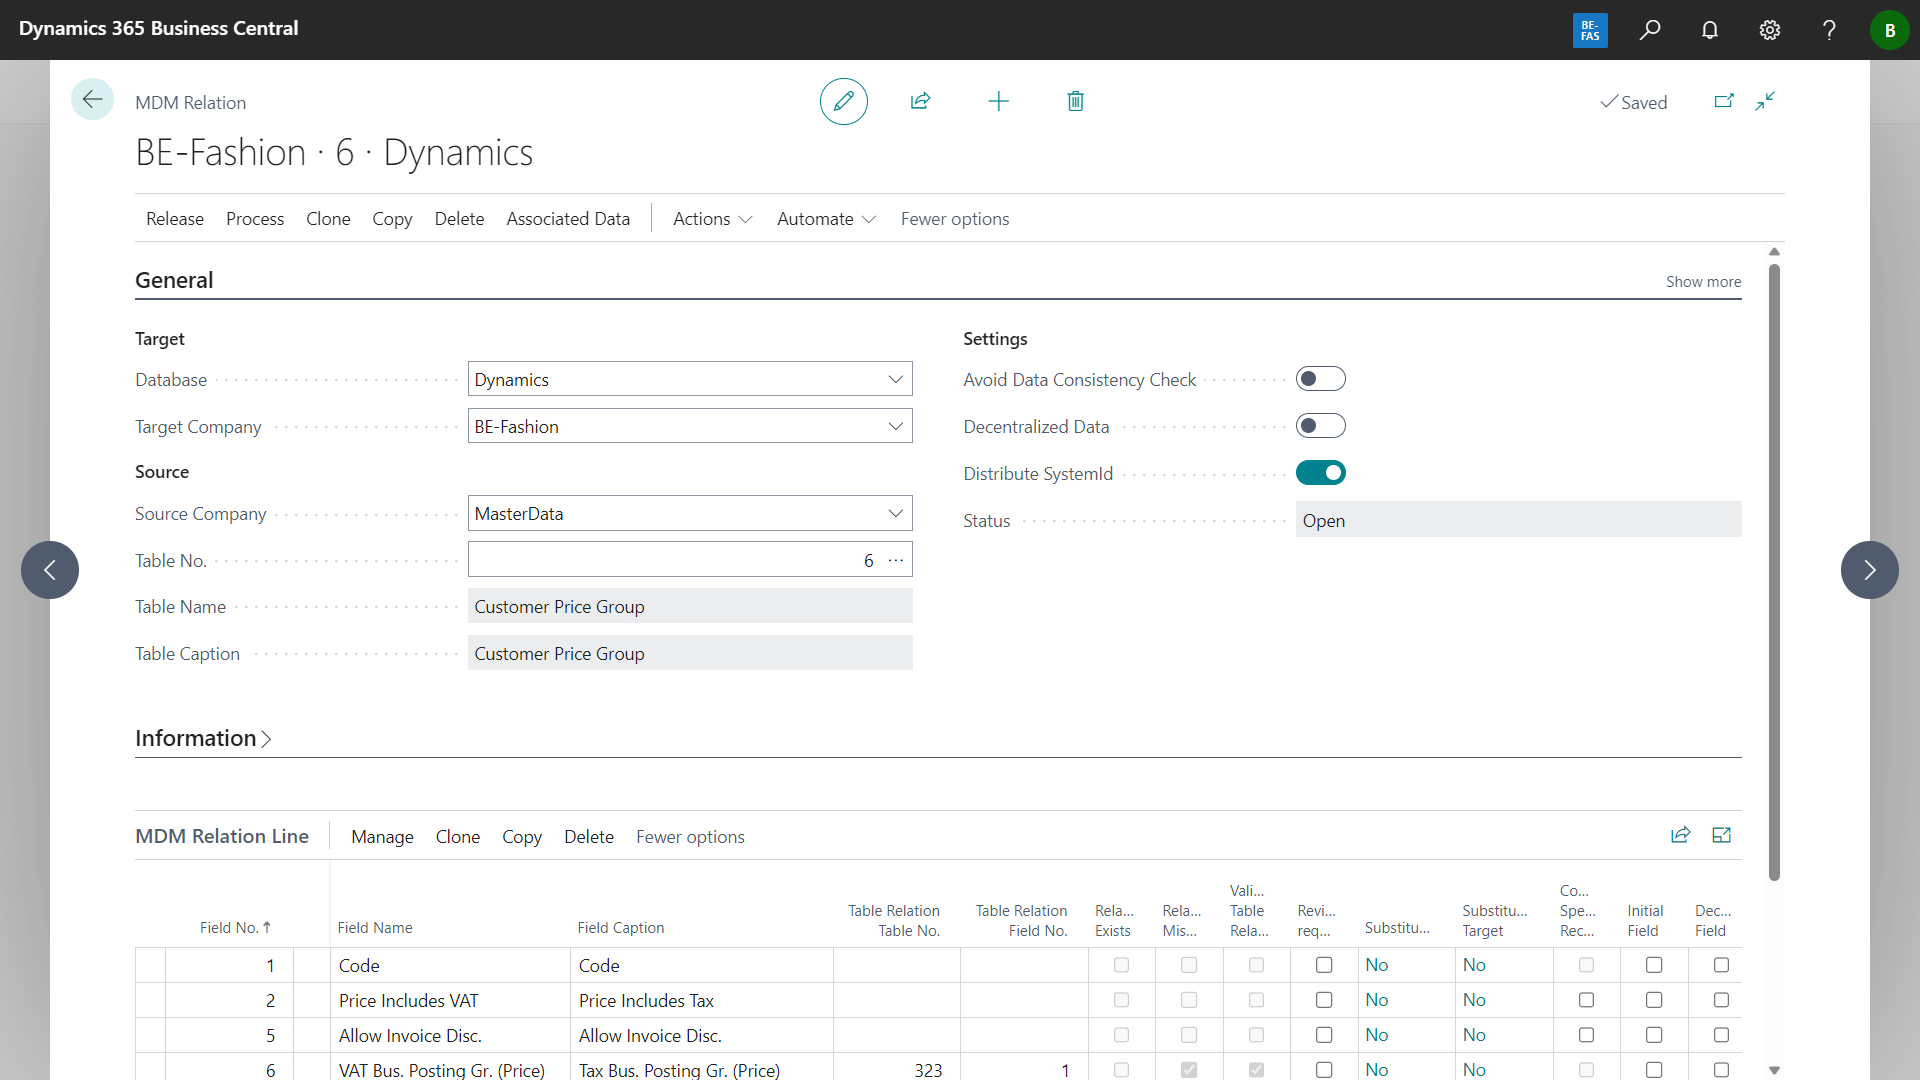Open the Target Company dropdown
The width and height of the screenshot is (1920, 1080).
coord(895,426)
